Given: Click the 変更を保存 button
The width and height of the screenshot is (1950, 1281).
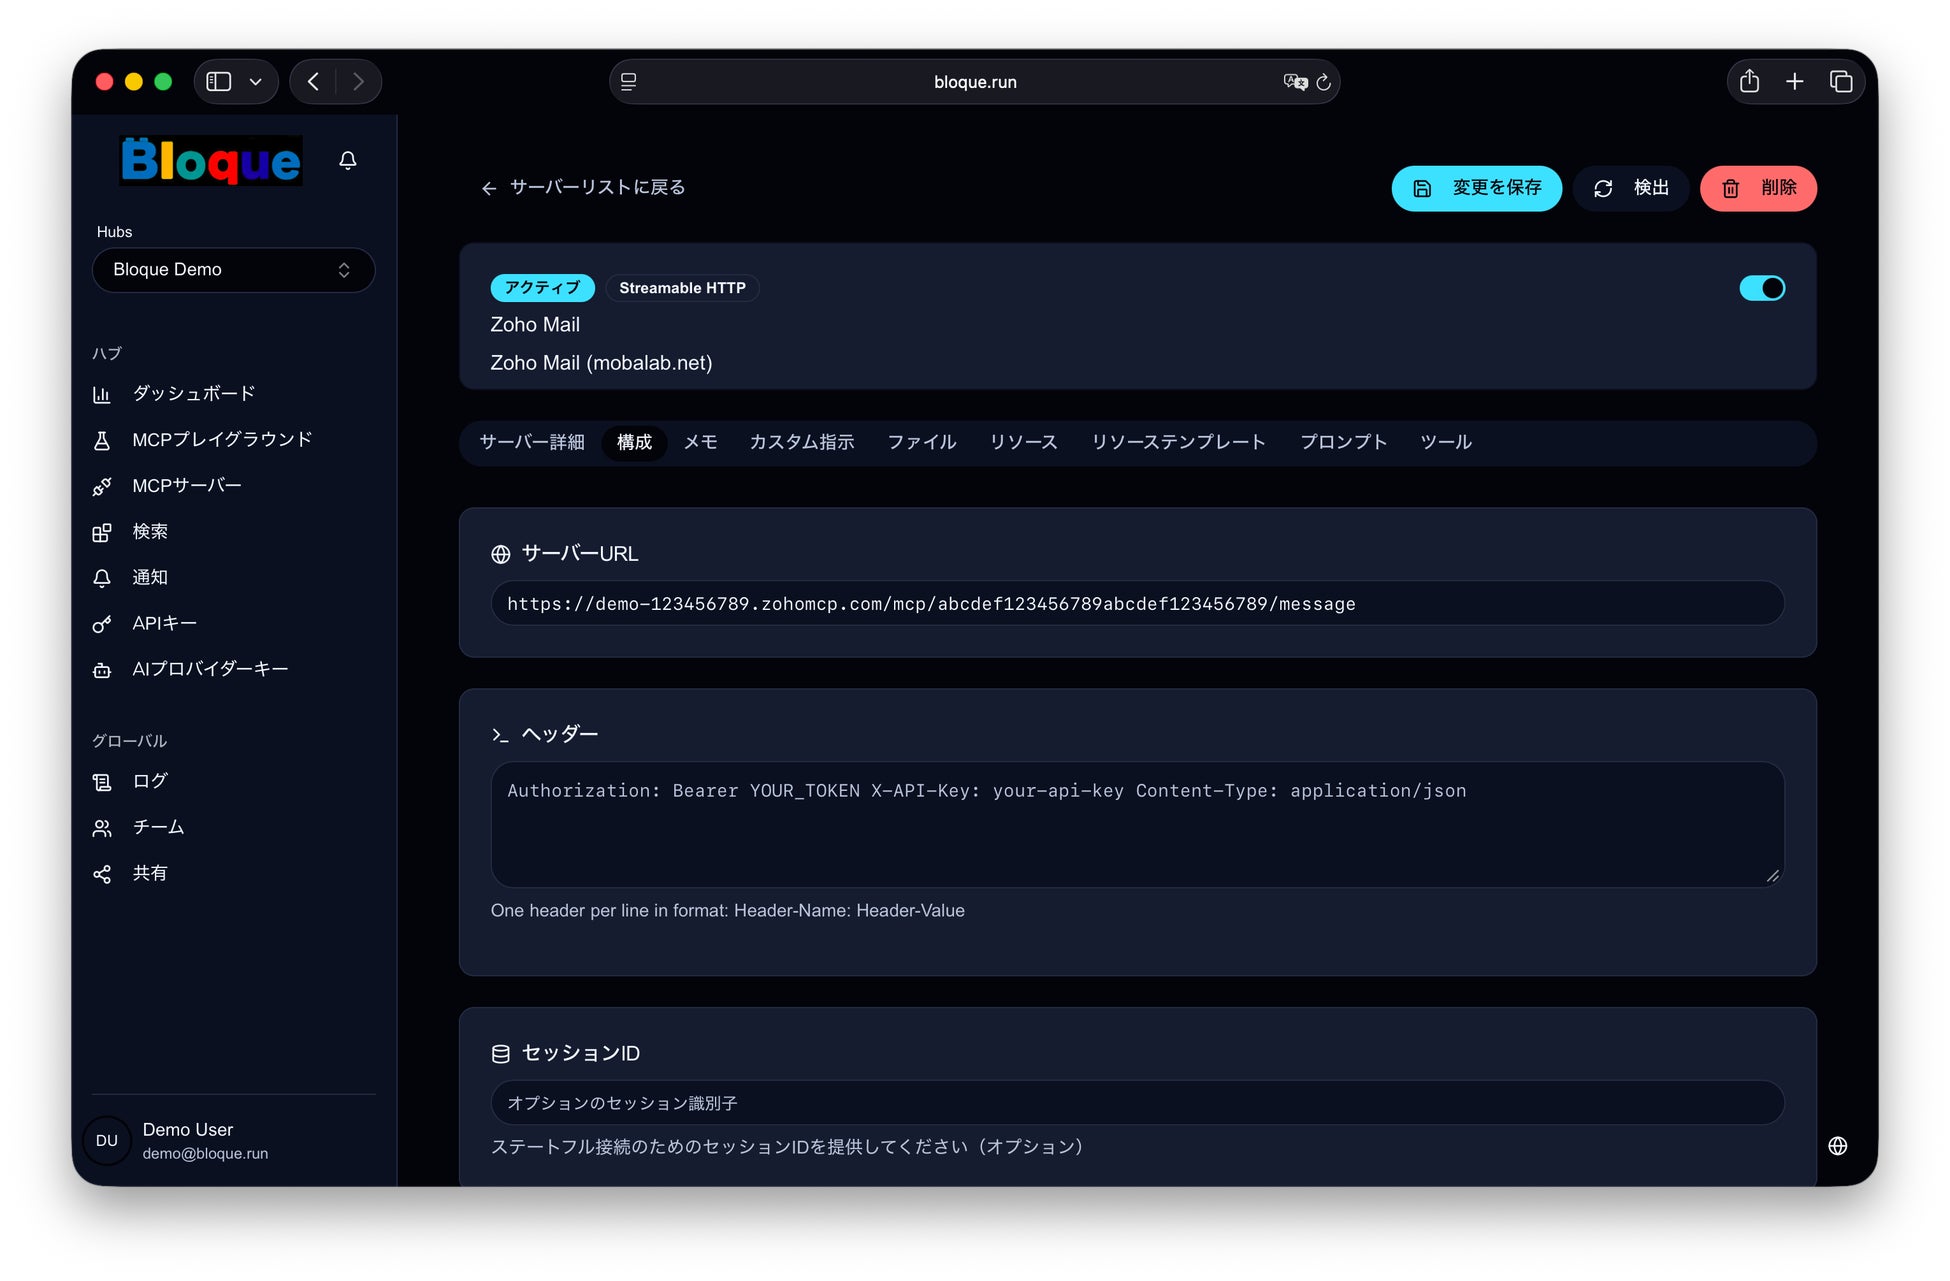Looking at the screenshot, I should point(1476,188).
